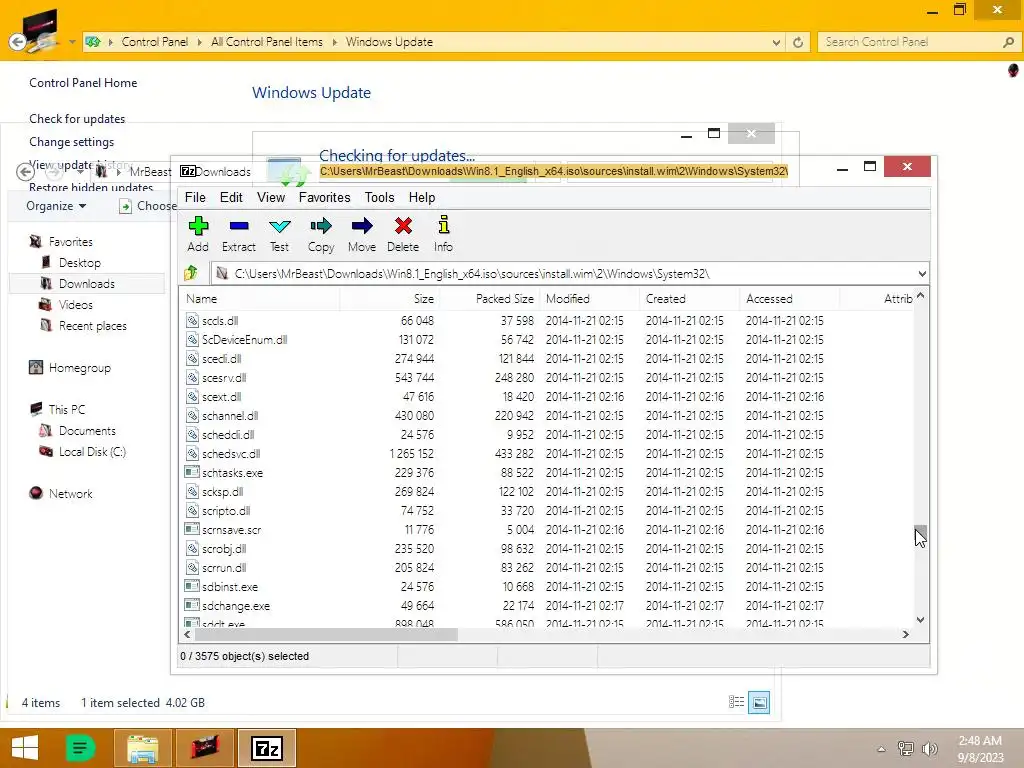
Task: Go up one folder level in 7-Zip
Action: pyautogui.click(x=191, y=273)
